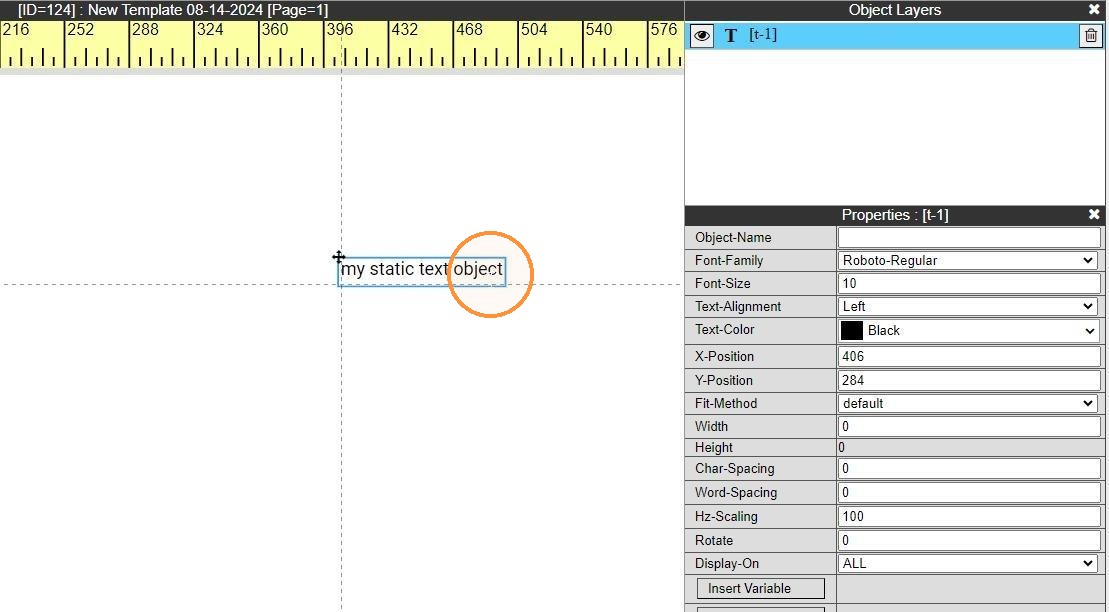
Task: Click the Height label in Properties
Action: [x=714, y=447]
